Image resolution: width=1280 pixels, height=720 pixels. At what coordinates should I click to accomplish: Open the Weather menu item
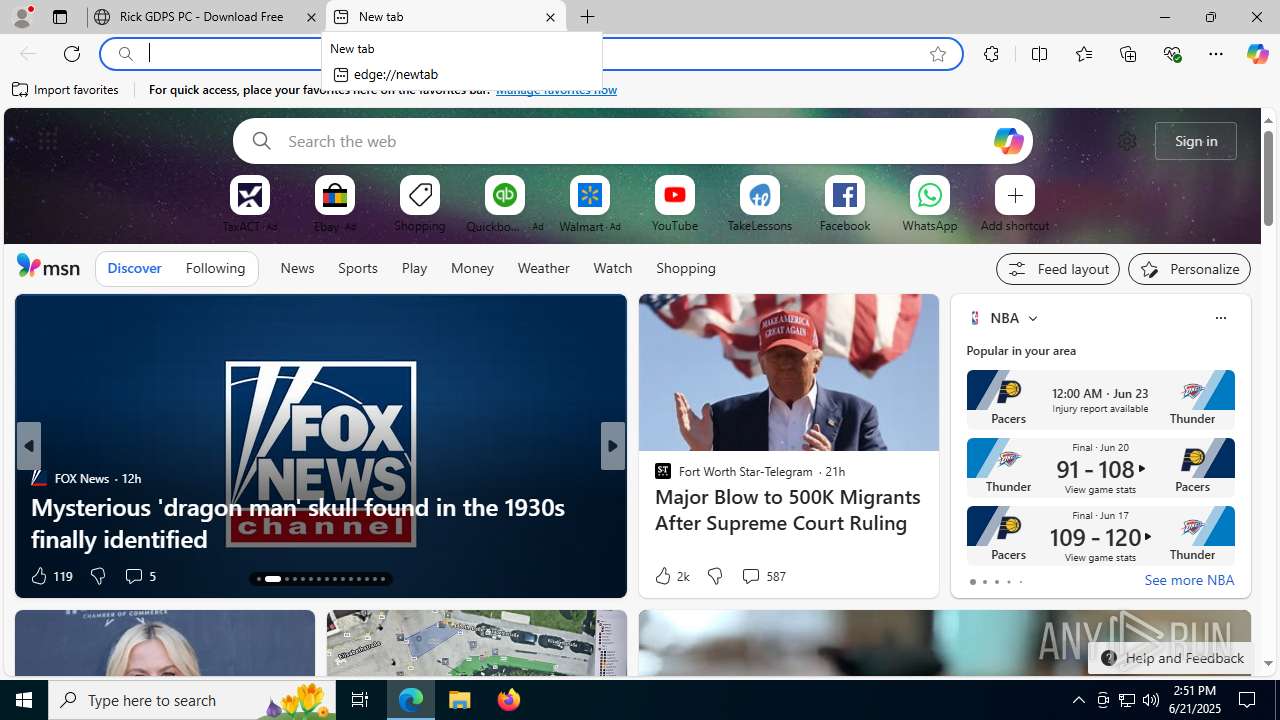click(x=543, y=268)
